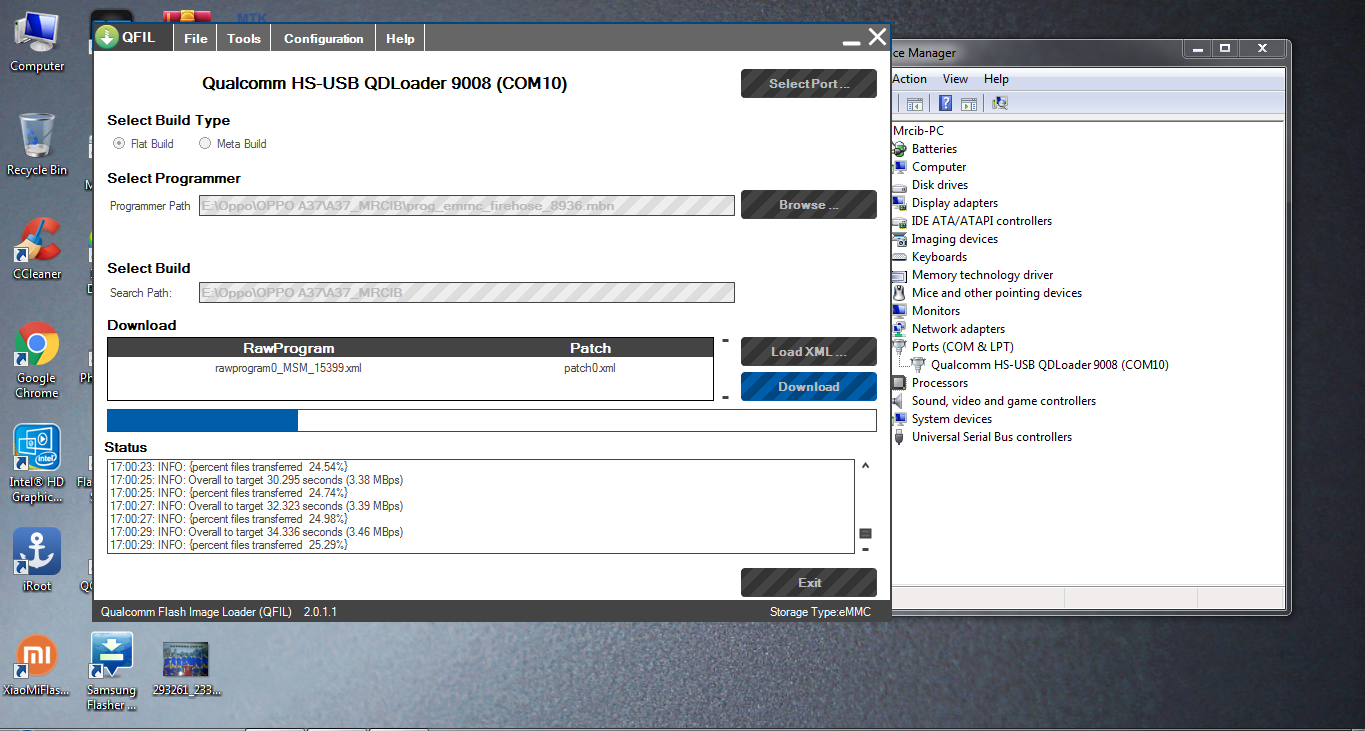Click Device Manager show/hide console tree icon

(x=914, y=103)
